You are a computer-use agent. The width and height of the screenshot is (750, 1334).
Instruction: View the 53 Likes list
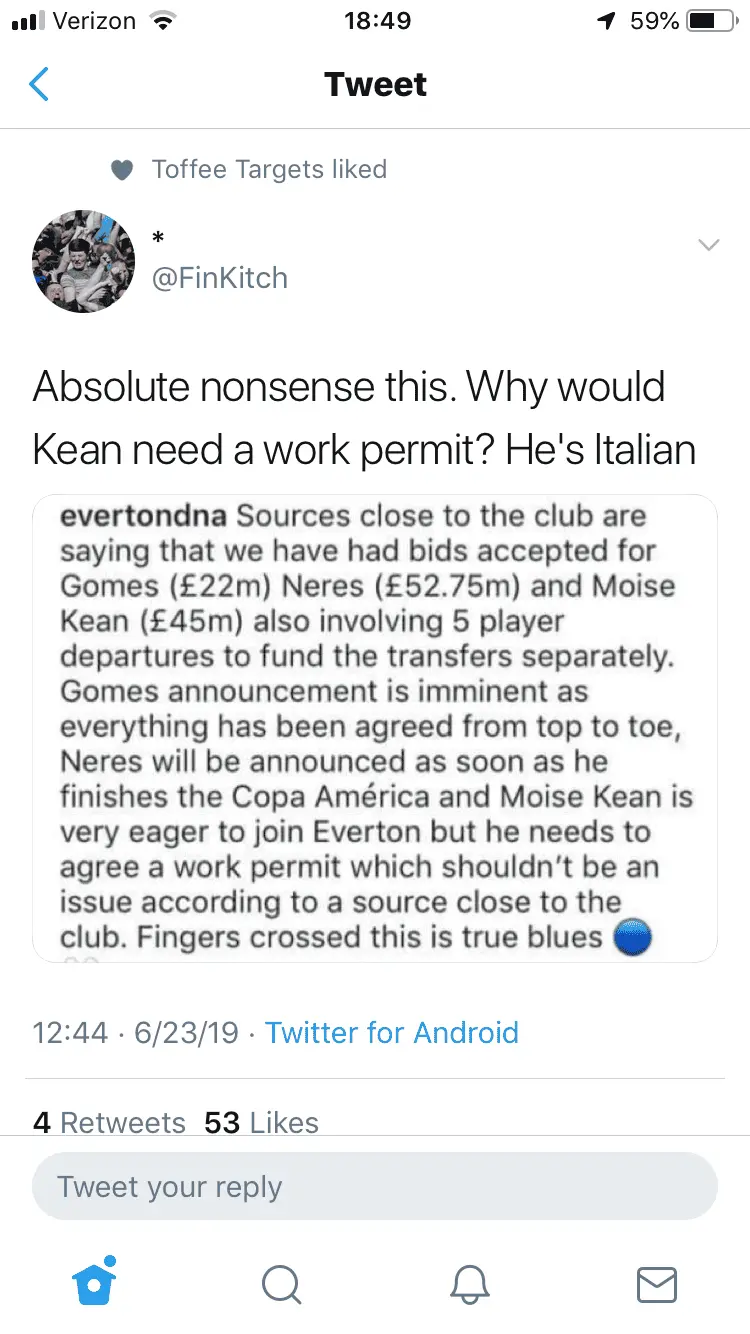(261, 1122)
